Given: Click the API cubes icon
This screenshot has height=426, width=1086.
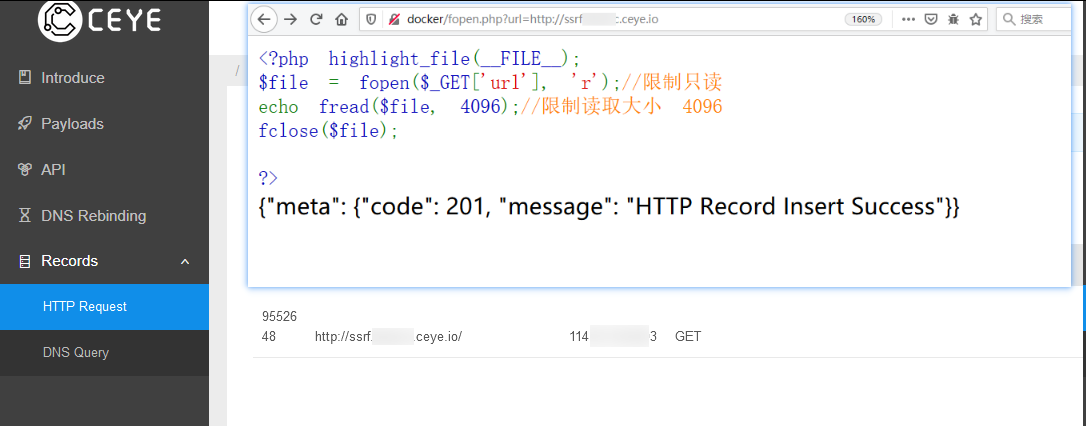Looking at the screenshot, I should 25,170.
